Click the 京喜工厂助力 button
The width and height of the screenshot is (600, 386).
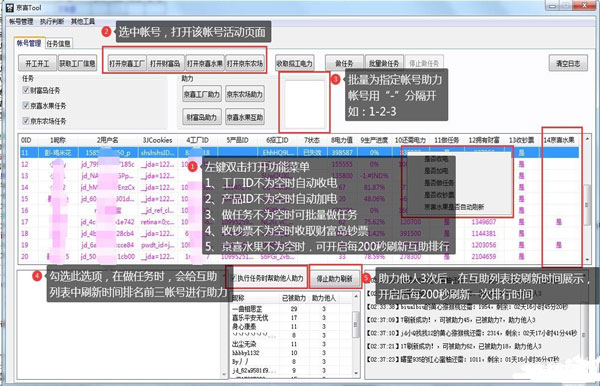coord(202,94)
